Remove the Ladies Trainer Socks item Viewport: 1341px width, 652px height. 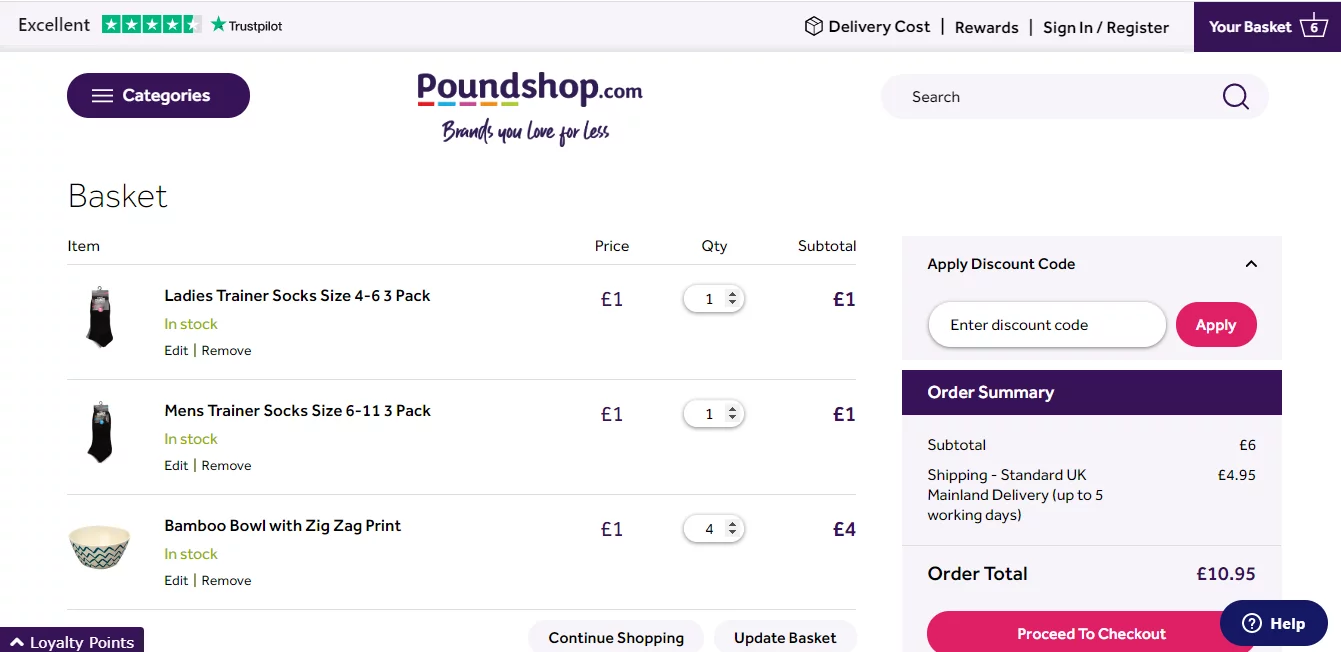pos(226,351)
